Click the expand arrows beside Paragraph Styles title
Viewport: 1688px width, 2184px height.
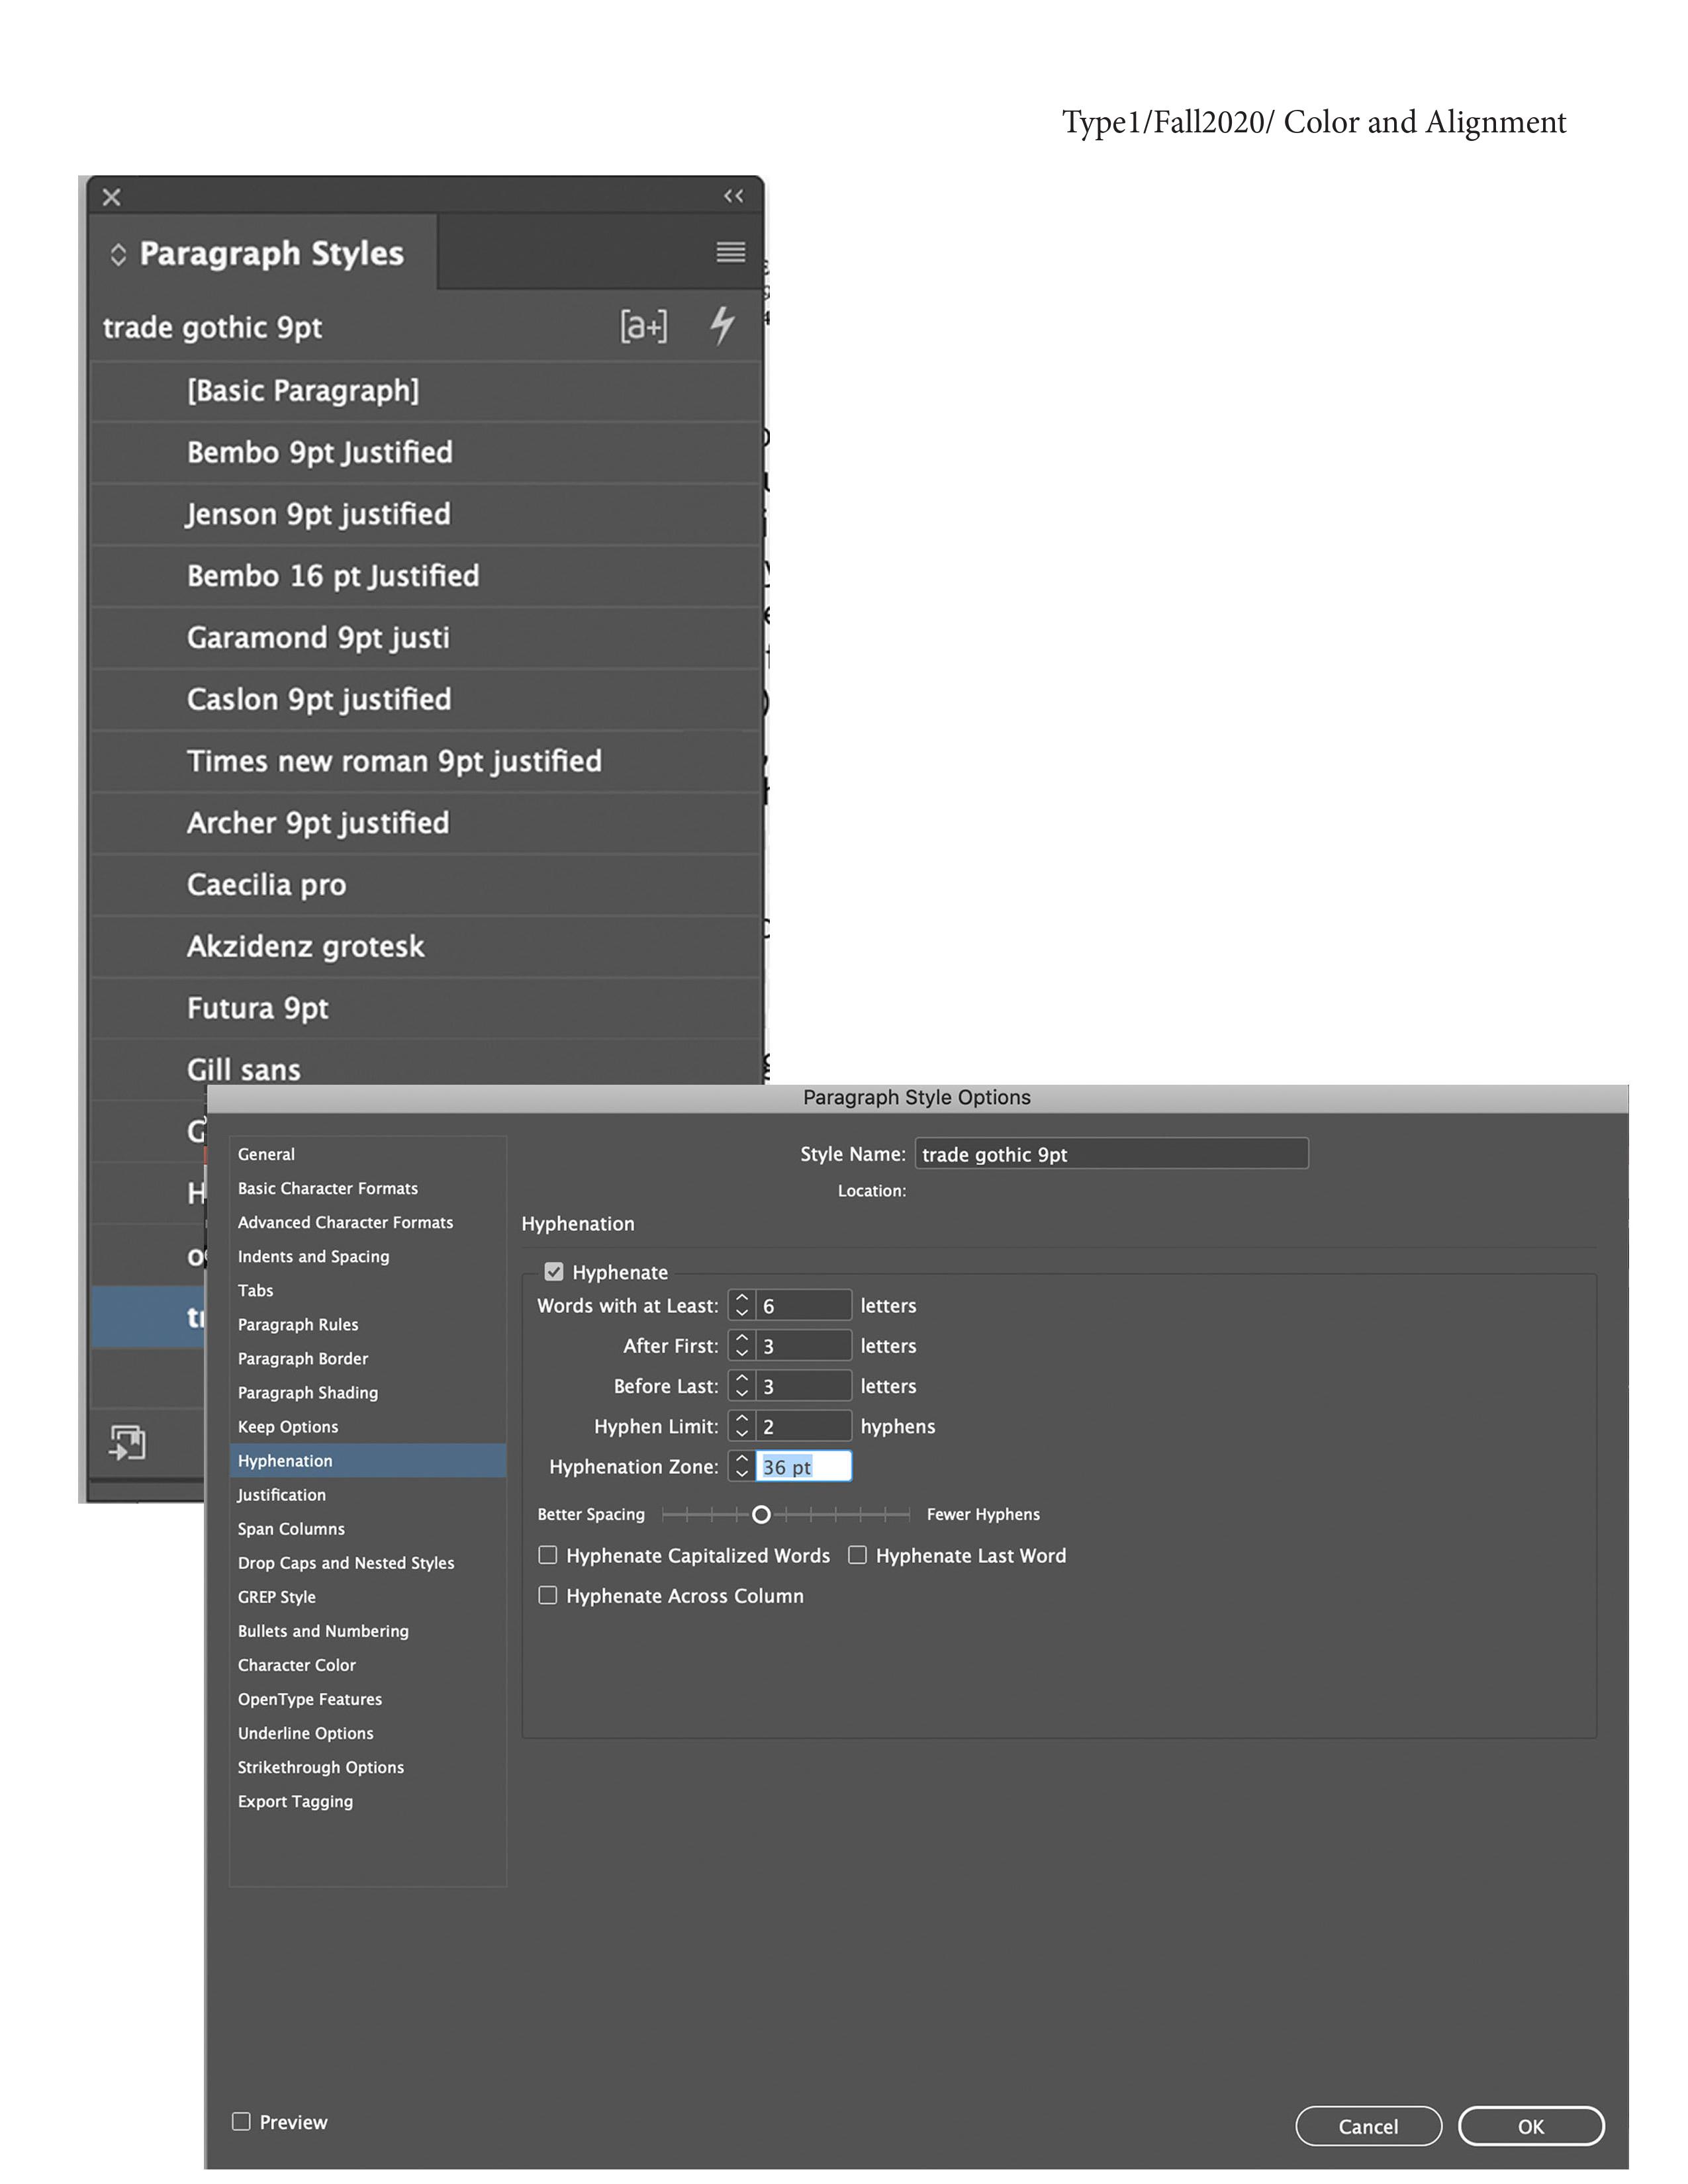(118, 254)
